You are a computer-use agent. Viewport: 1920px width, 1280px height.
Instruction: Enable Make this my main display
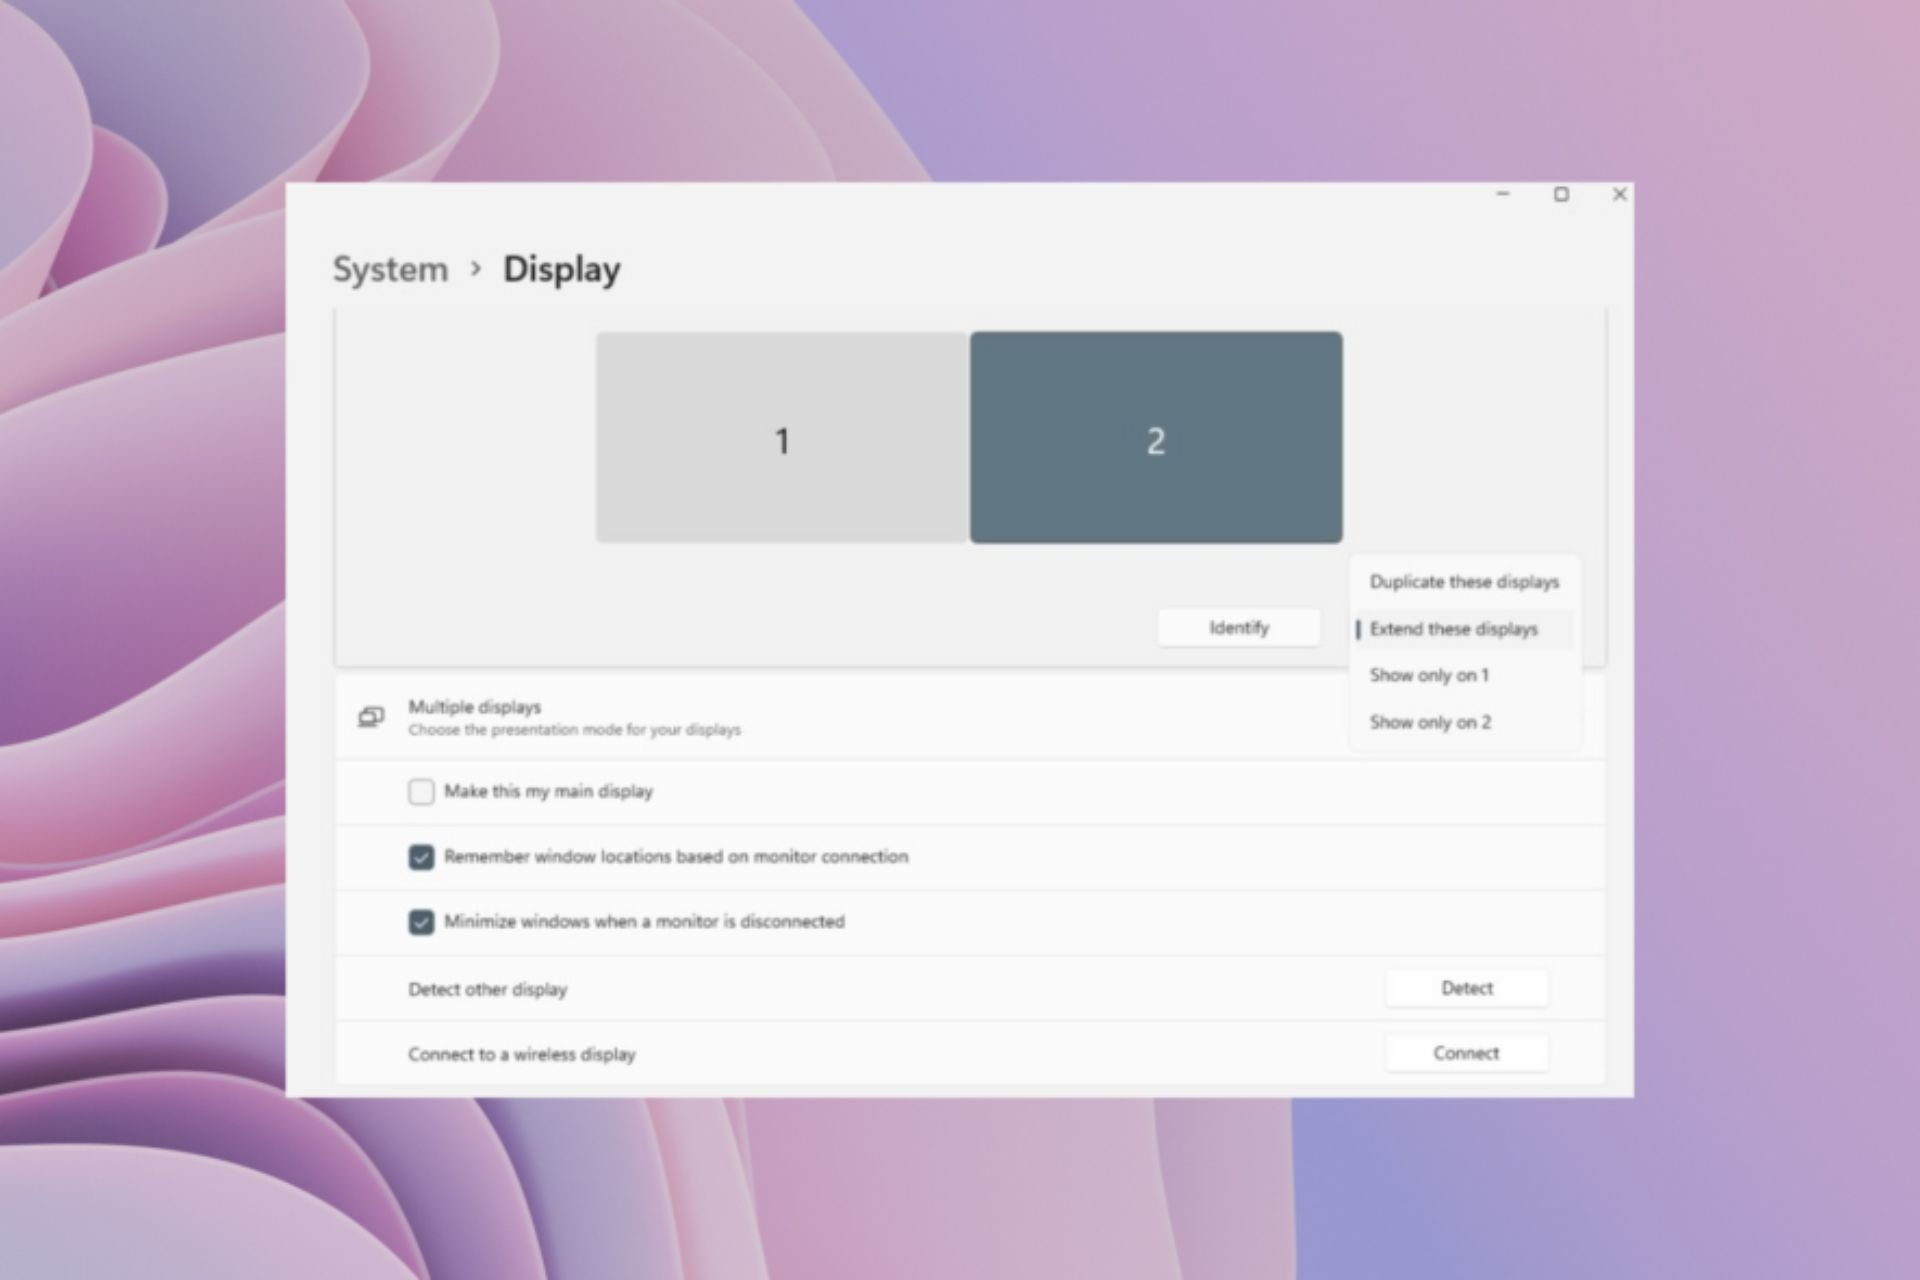click(421, 792)
